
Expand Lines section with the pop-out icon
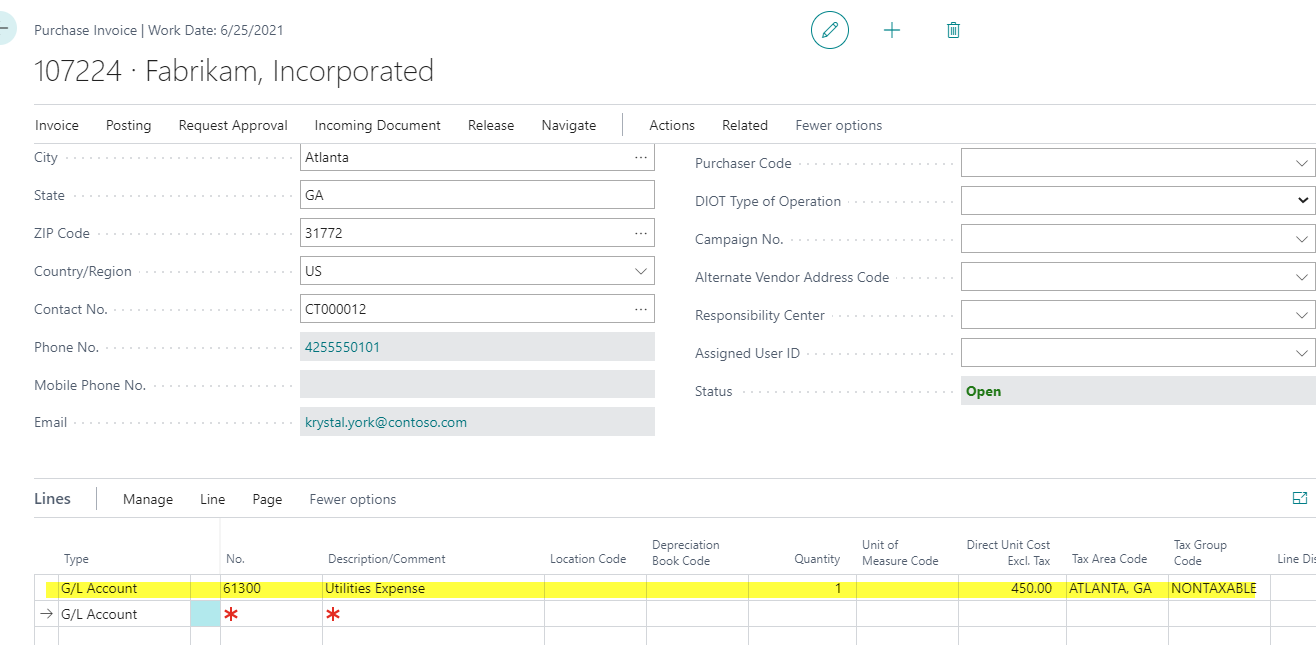(1299, 498)
